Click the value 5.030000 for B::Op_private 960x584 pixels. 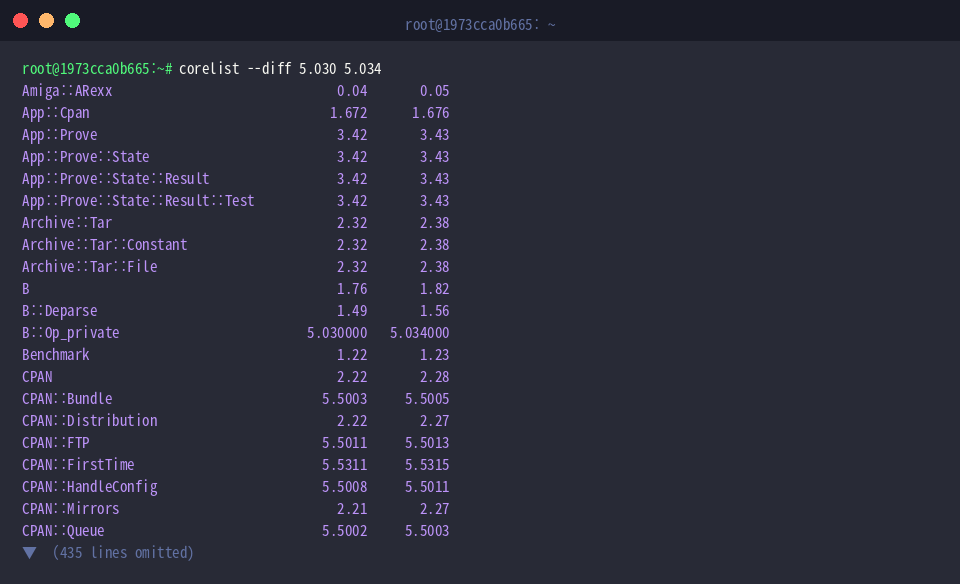point(337,333)
